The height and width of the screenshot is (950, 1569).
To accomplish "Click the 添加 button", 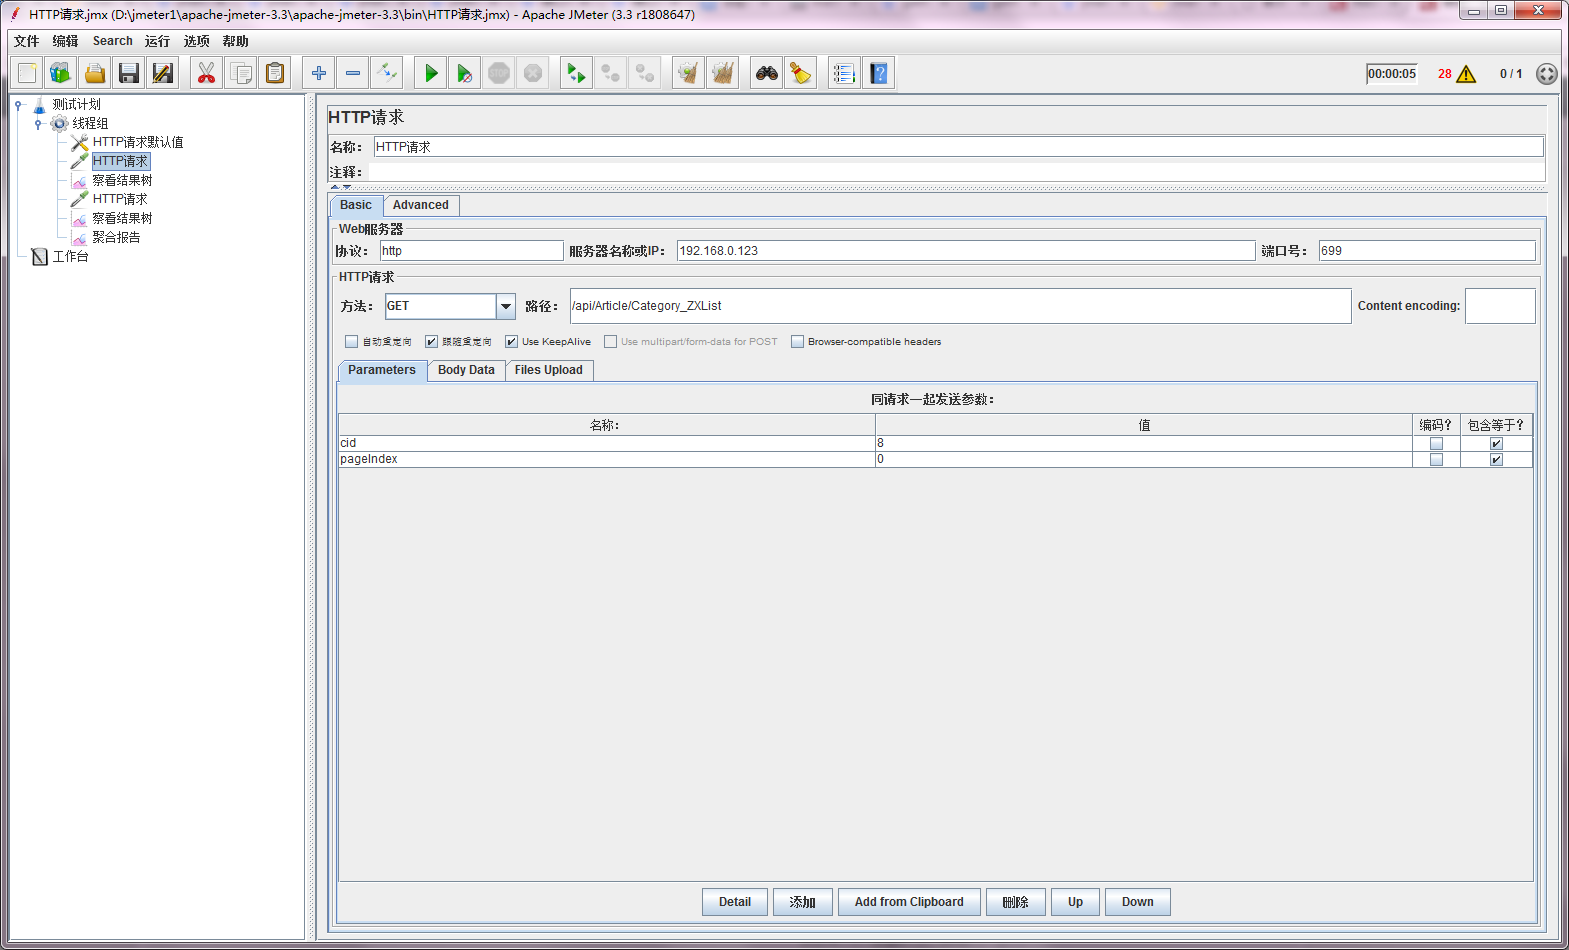I will 803,902.
